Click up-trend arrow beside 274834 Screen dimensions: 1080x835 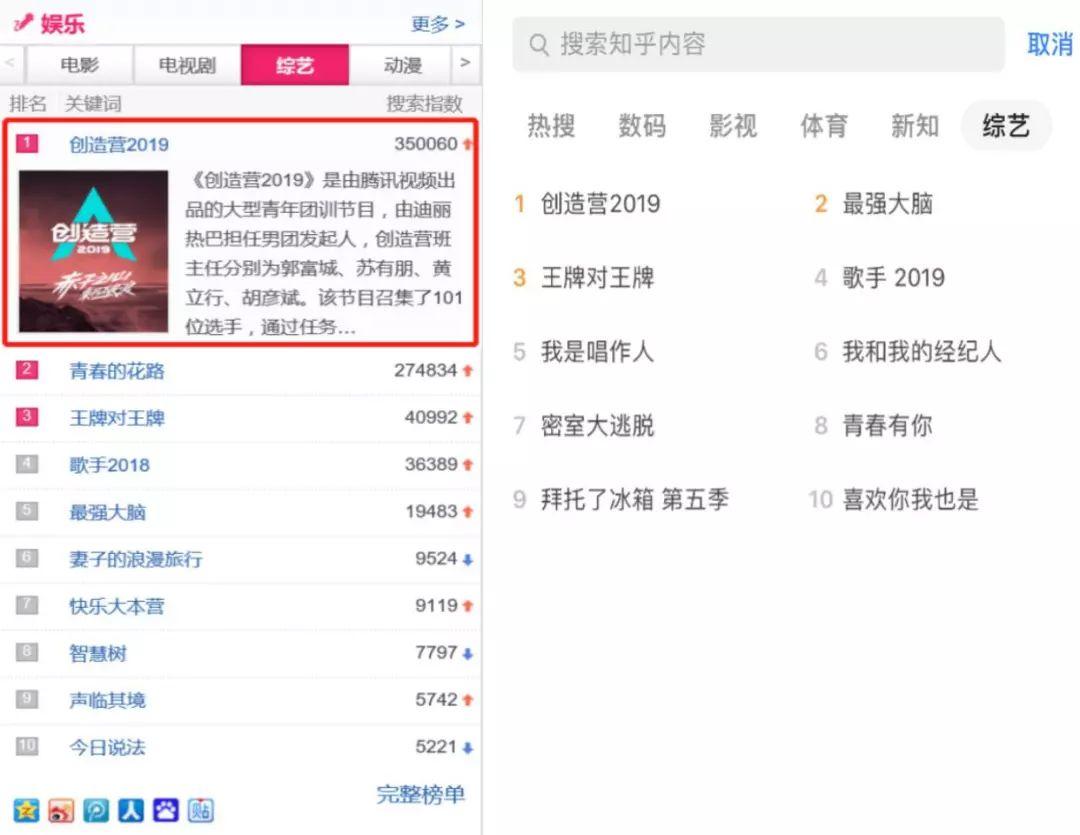[x=468, y=371]
